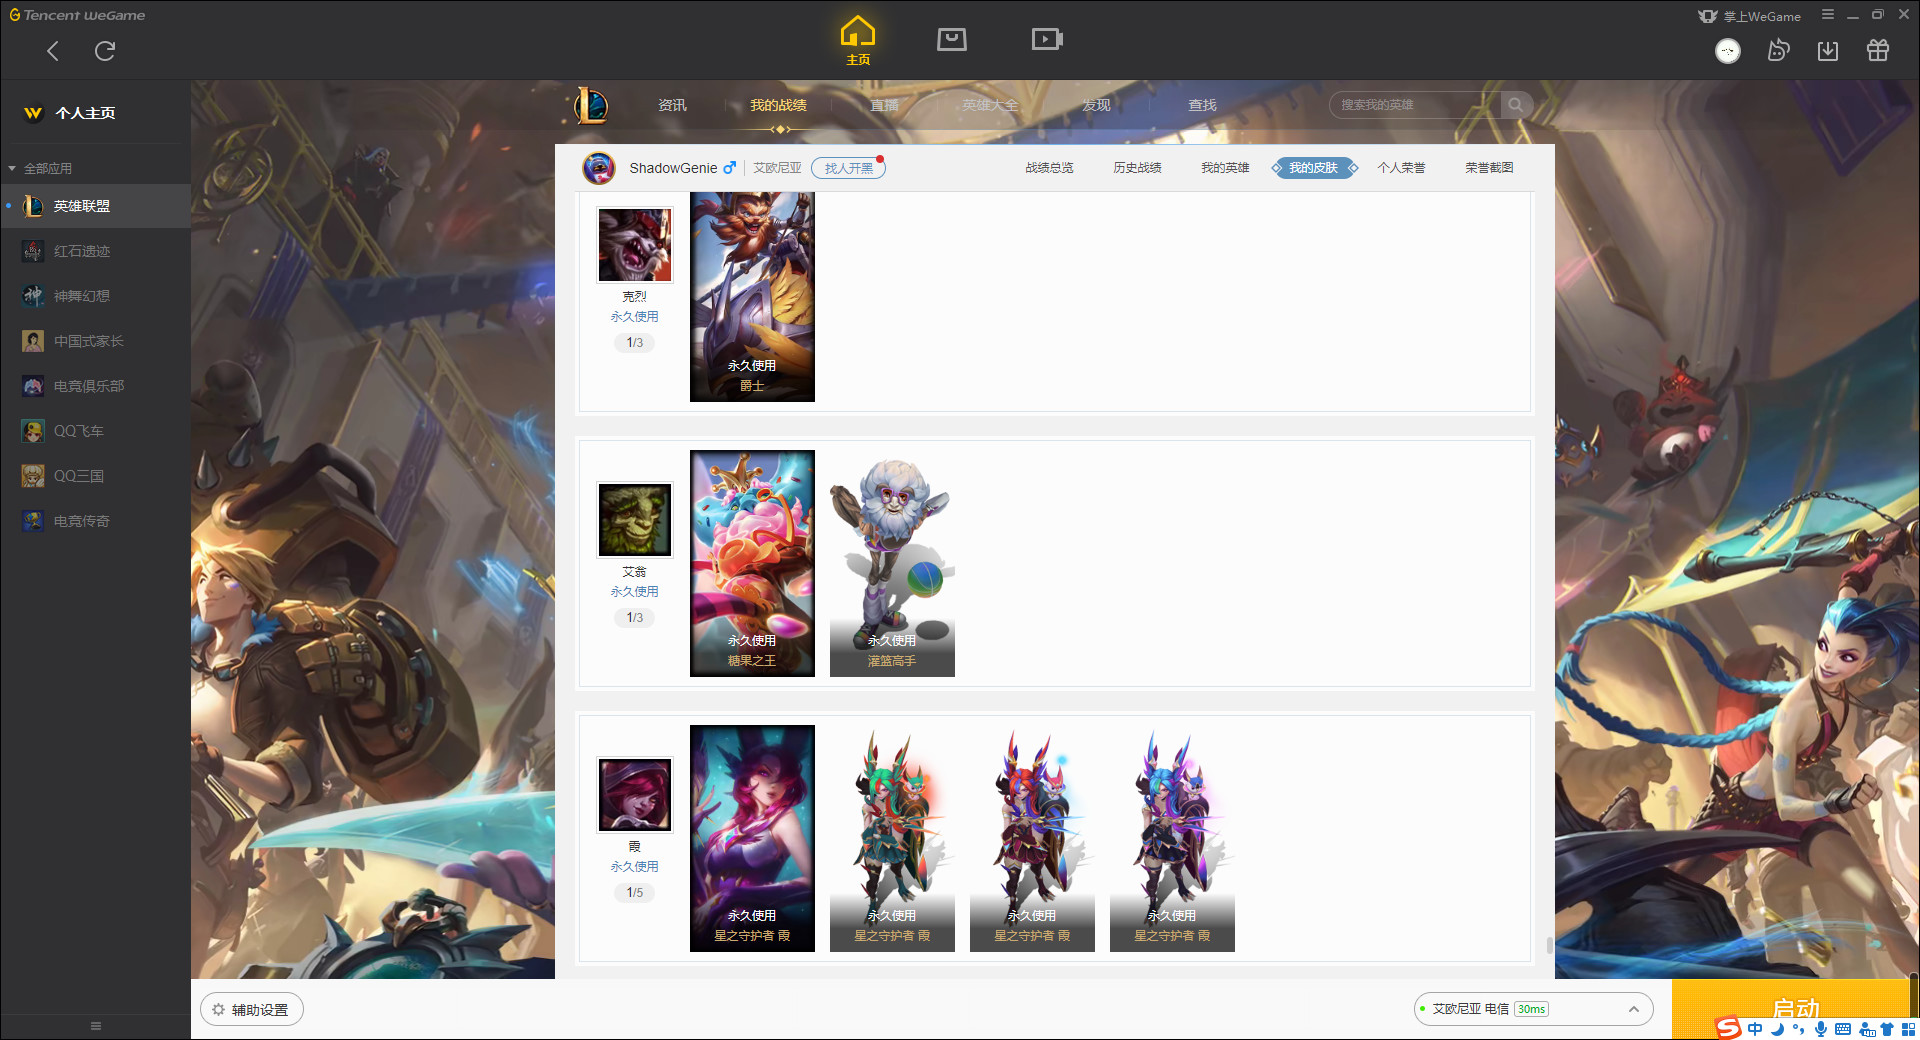Focus the 搜索我的英雄 search field
1920x1040 pixels.
(x=1415, y=105)
